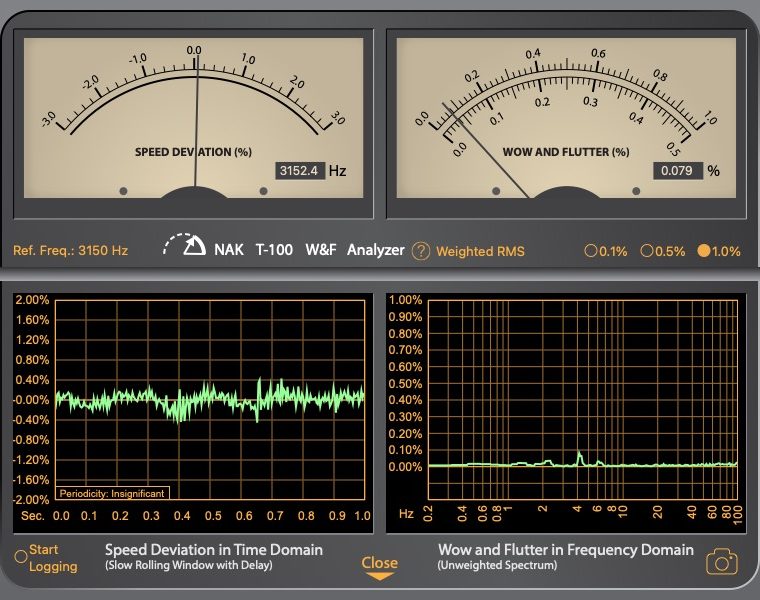Click the 0.079 % wow flutter readout

(x=678, y=171)
